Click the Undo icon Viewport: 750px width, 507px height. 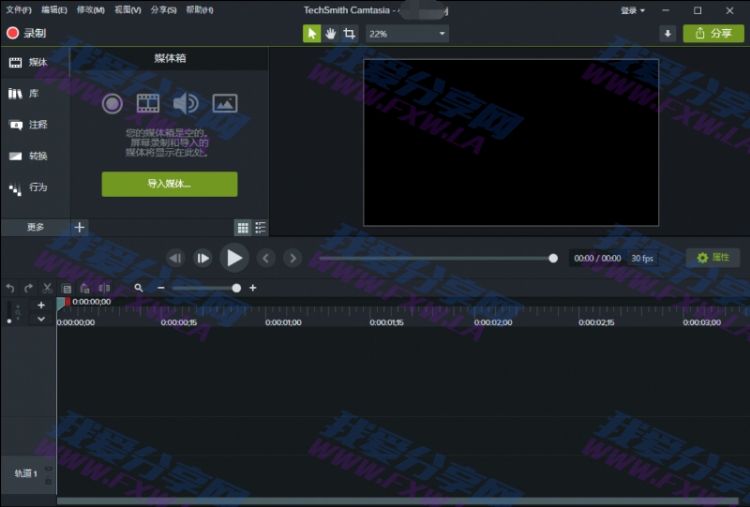point(11,288)
